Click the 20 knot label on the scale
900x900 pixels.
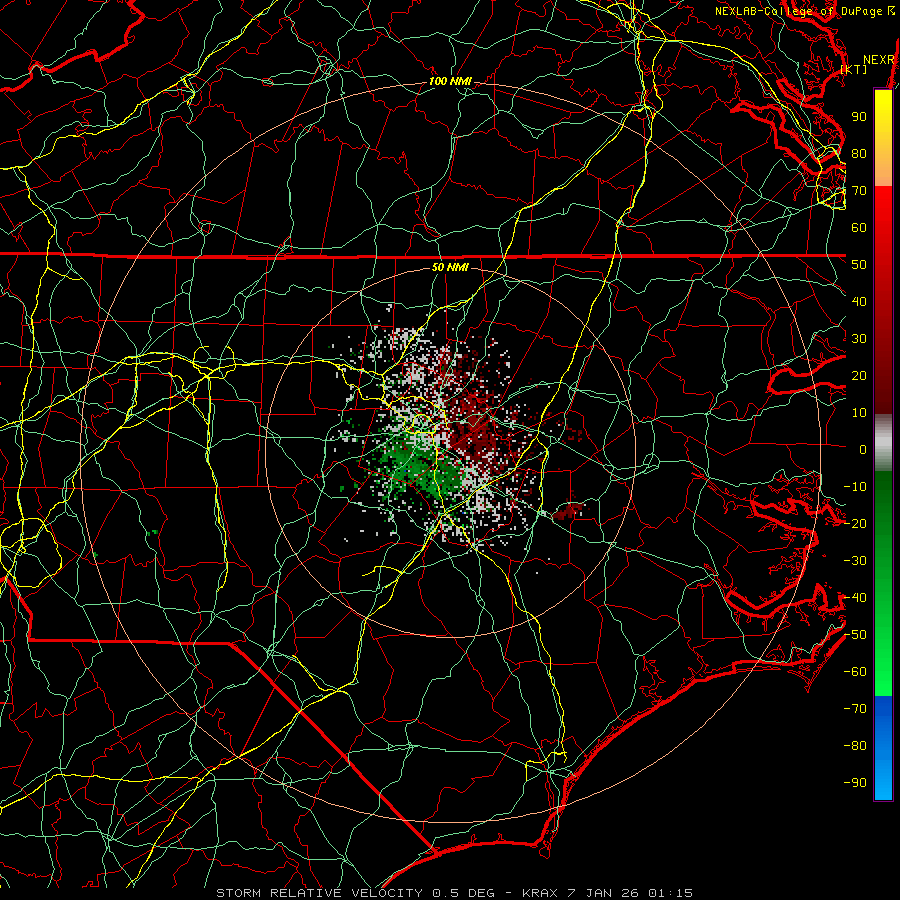click(x=859, y=375)
